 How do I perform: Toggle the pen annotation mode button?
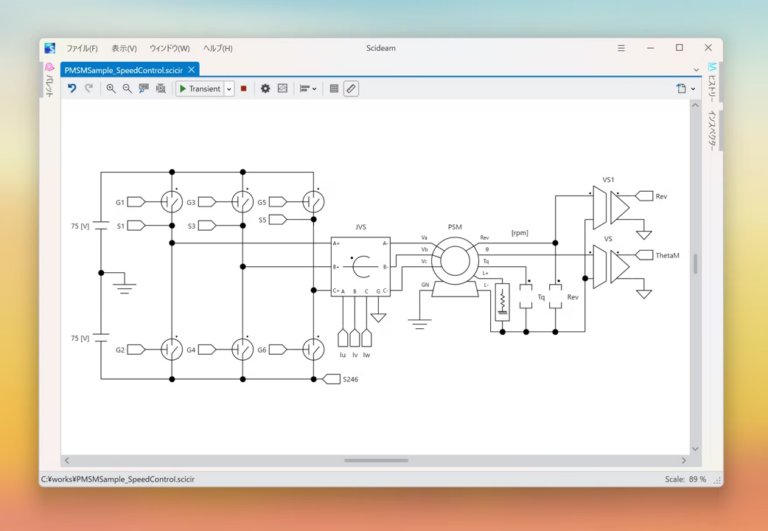pyautogui.click(x=350, y=88)
